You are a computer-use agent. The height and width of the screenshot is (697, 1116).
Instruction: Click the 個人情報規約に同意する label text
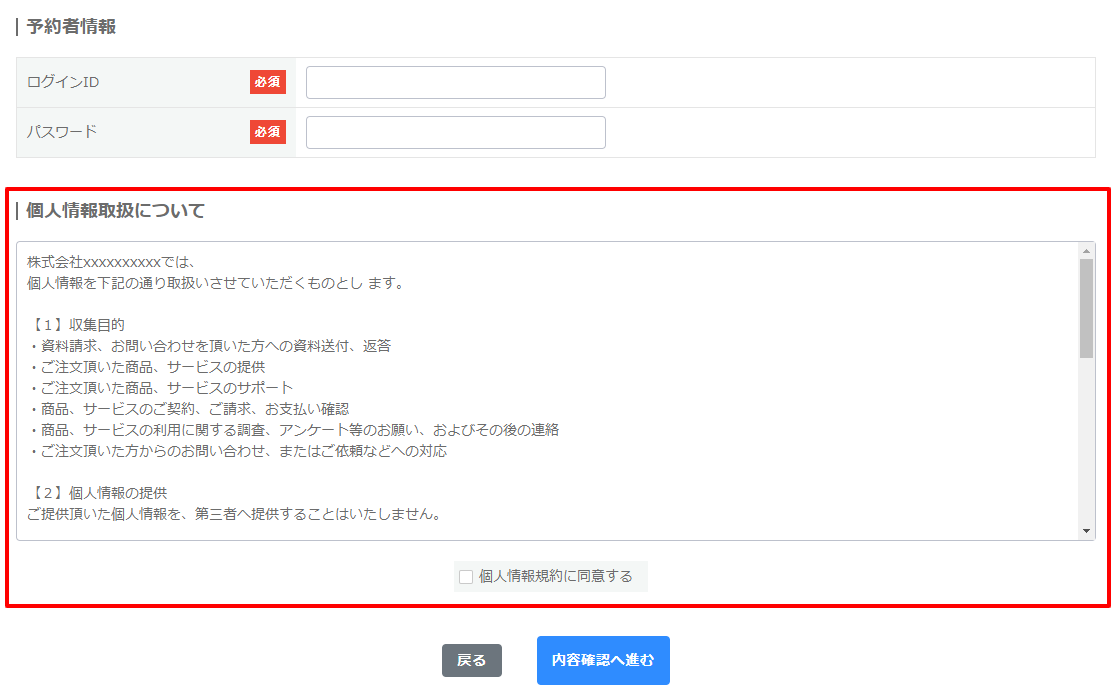(556, 577)
